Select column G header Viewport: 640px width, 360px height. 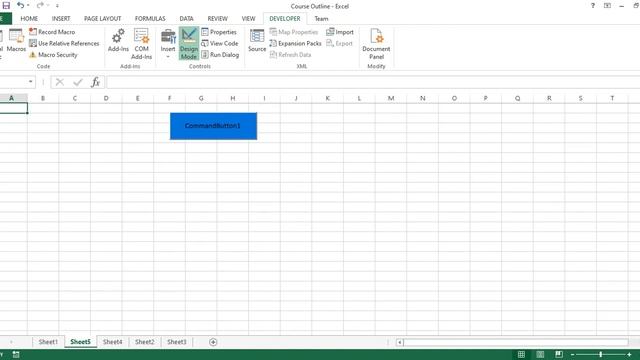tap(201, 98)
